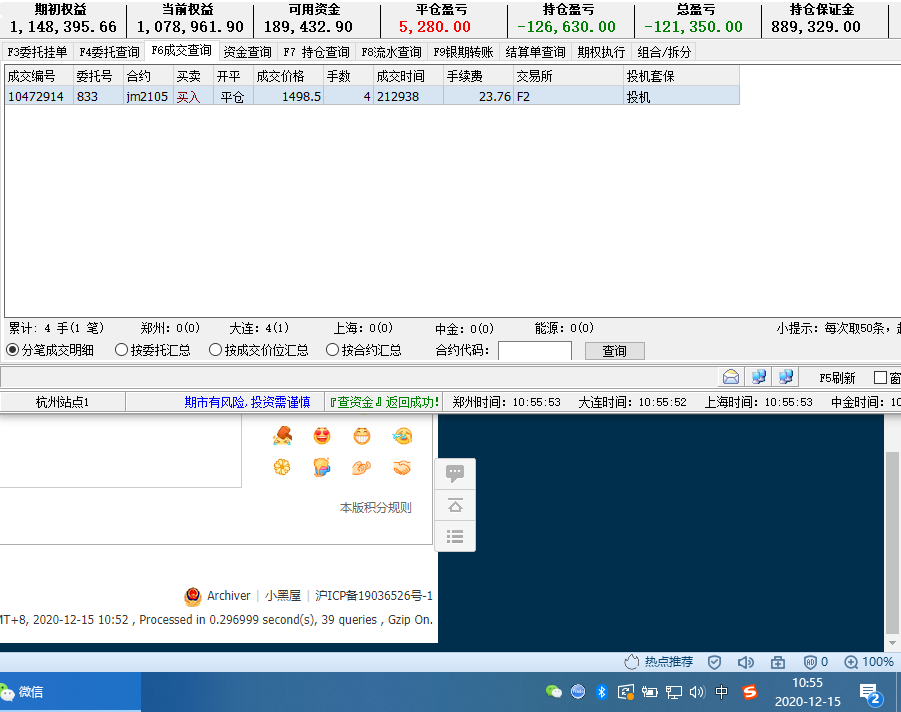Click the back-to-top arrow icon
901x712 pixels.
coord(455,505)
